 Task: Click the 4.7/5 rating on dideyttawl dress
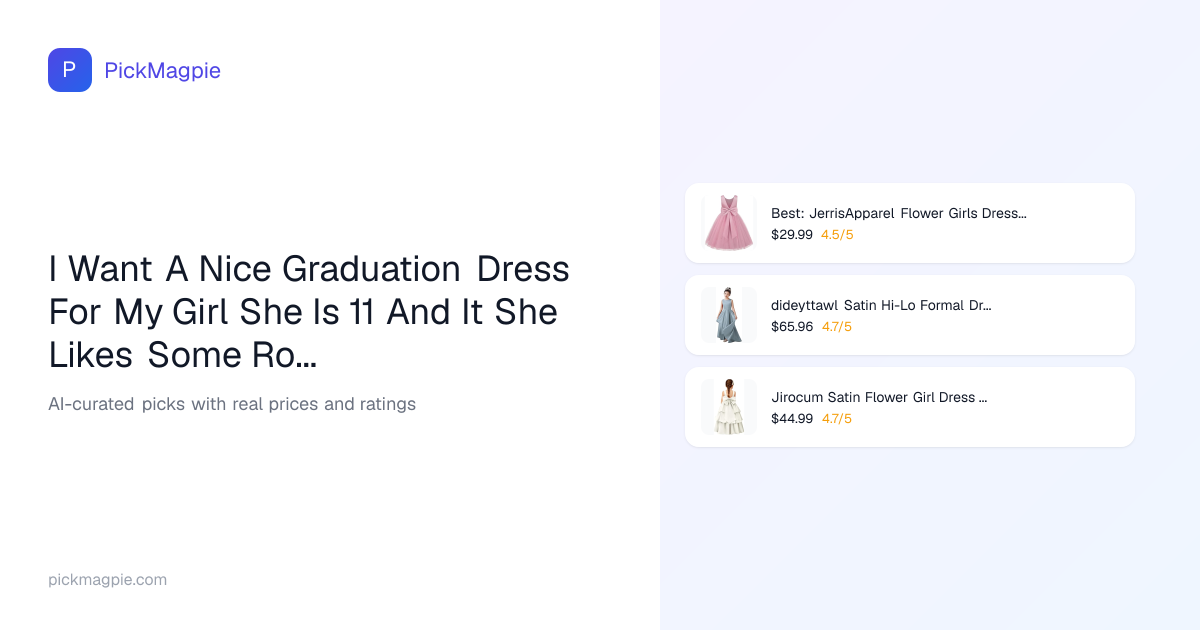pyautogui.click(x=837, y=327)
